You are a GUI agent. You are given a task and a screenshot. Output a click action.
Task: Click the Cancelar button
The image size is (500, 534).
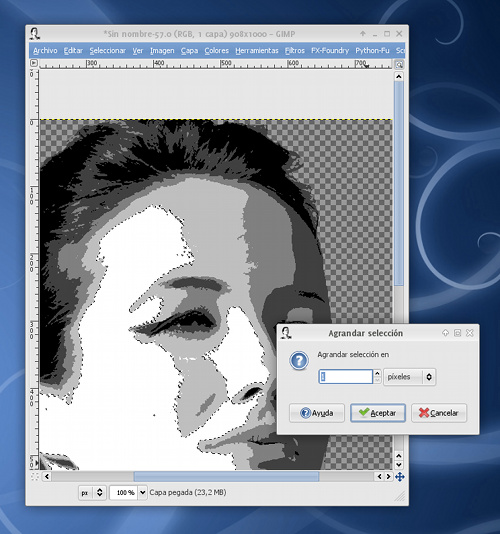[x=439, y=413]
